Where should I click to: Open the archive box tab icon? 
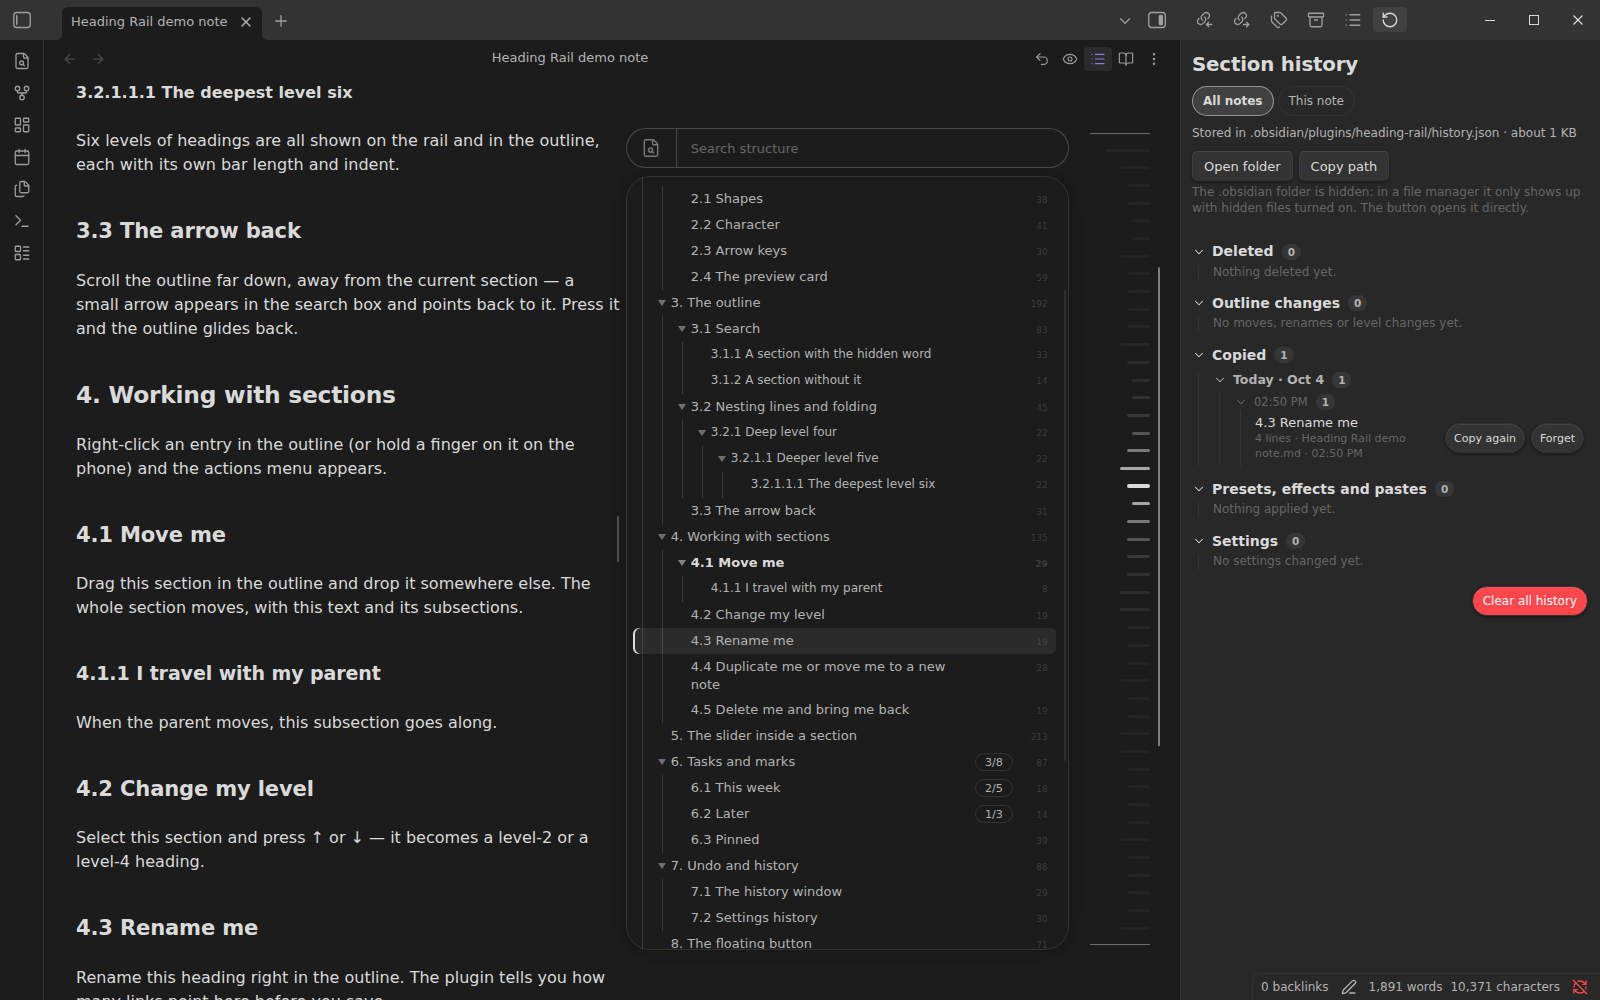click(1316, 20)
